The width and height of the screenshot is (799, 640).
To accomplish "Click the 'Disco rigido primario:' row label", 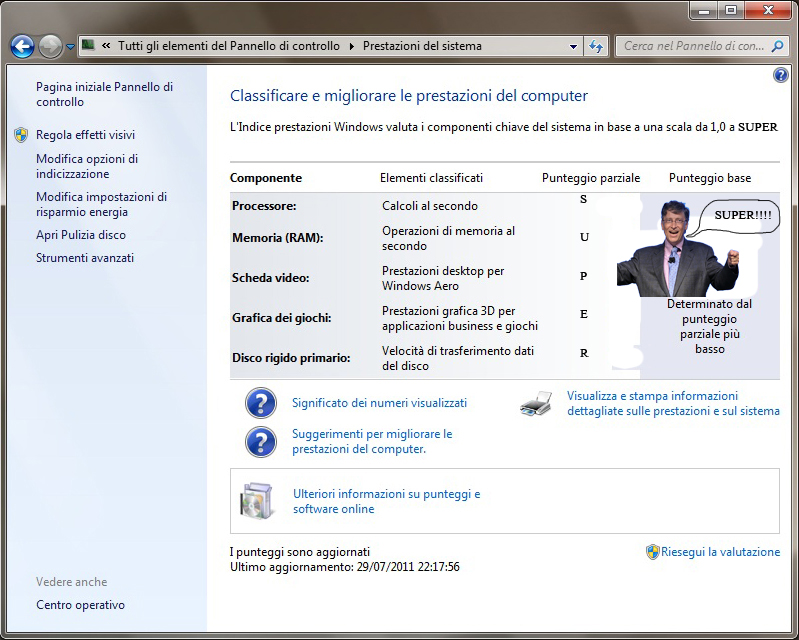I will 291,358.
